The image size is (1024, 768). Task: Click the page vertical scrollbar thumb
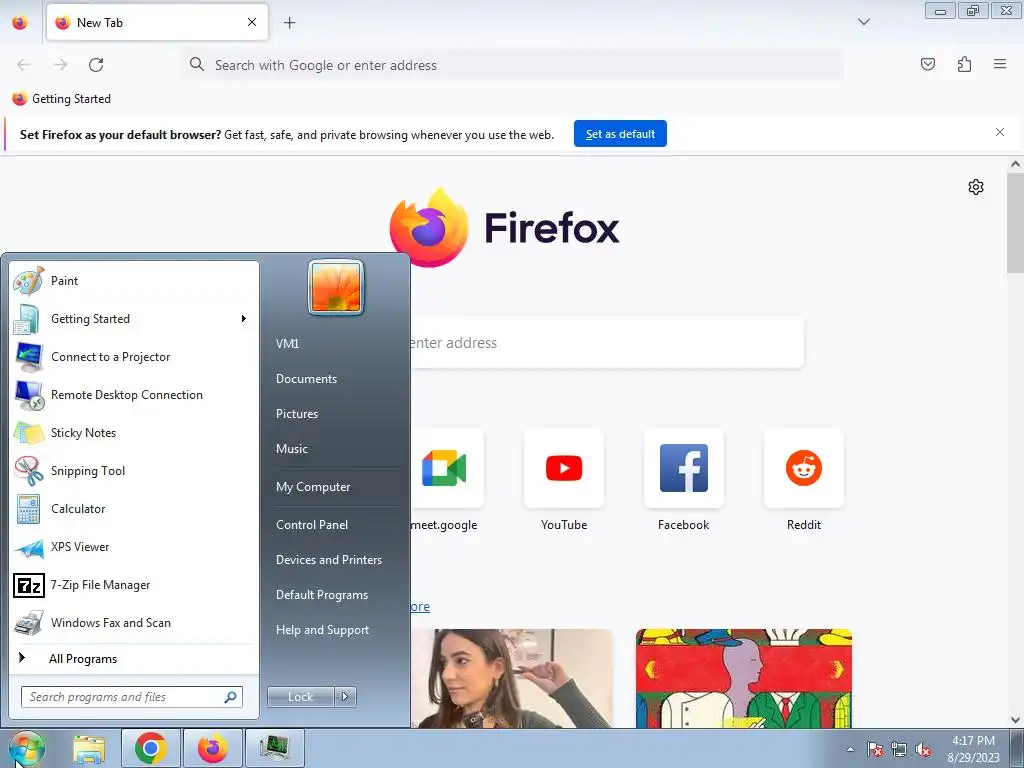[x=1015, y=224]
